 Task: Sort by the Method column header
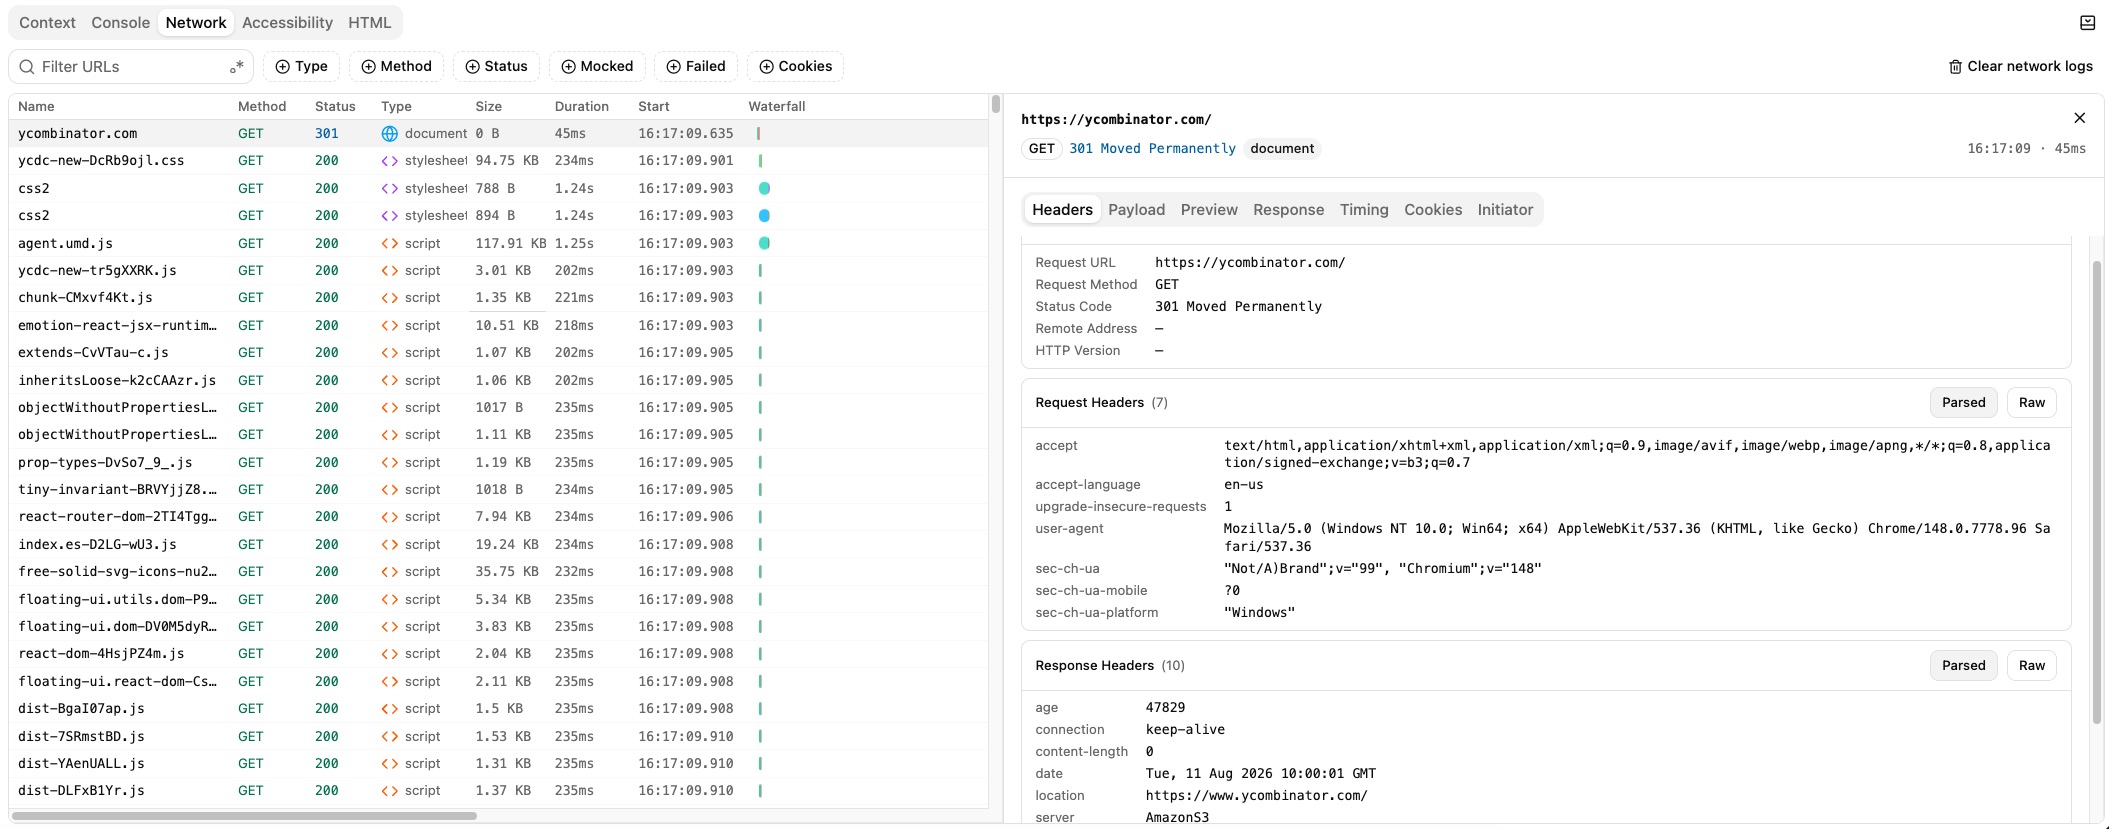click(262, 107)
